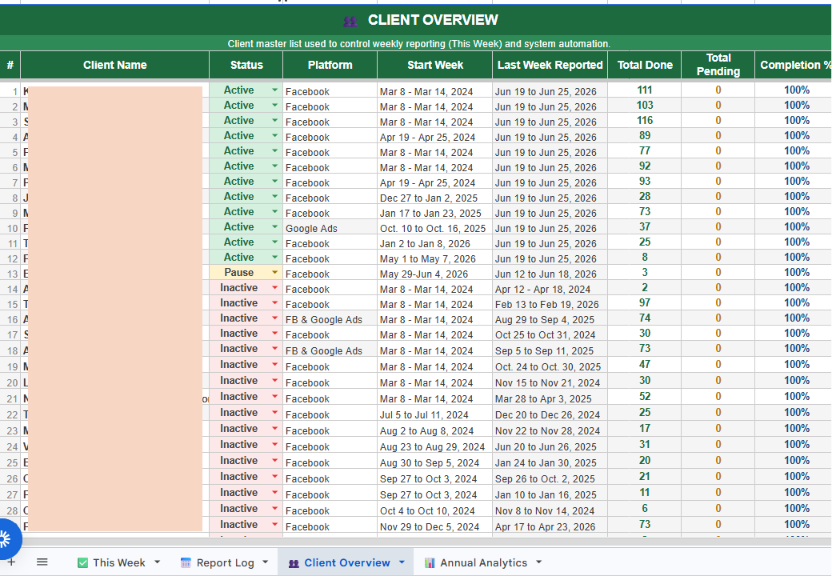This screenshot has height=576, width=832.
Task: Select the Aug 29 to Sep 4, 2025 cell
Action: [x=550, y=319]
